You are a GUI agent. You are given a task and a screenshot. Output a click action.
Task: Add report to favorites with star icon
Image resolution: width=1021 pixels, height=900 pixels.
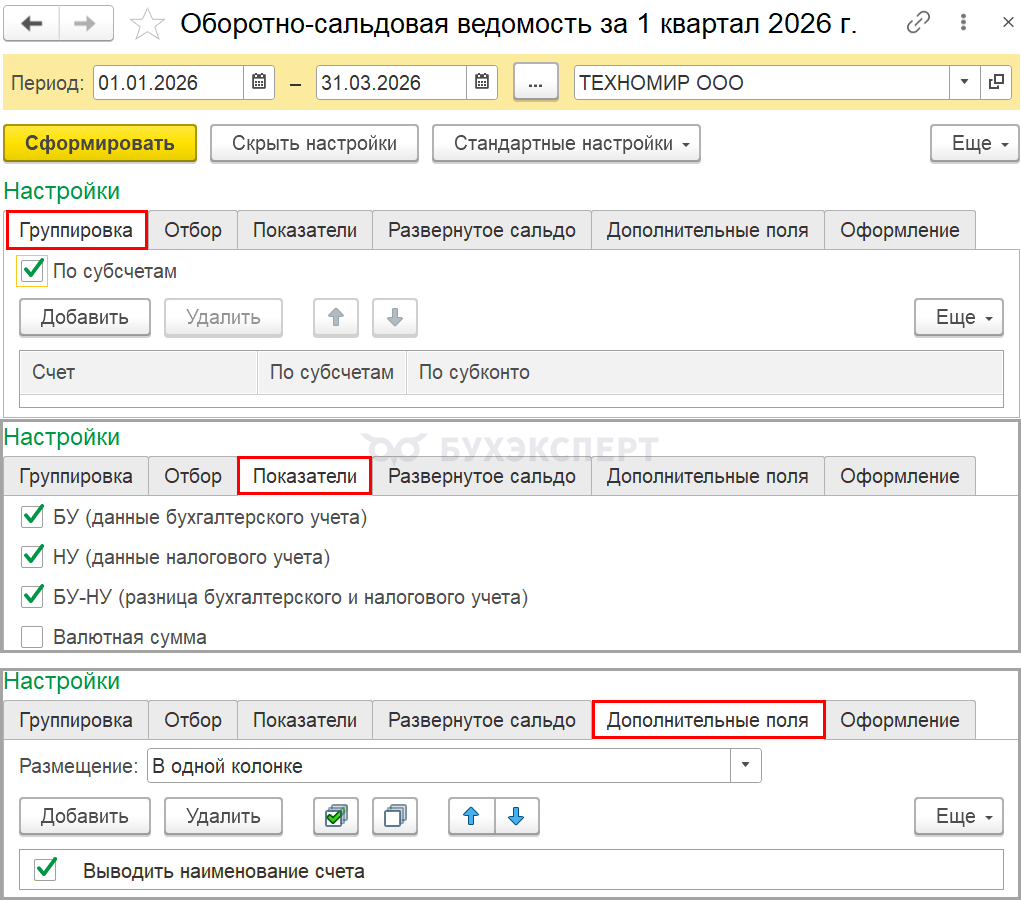point(148,24)
